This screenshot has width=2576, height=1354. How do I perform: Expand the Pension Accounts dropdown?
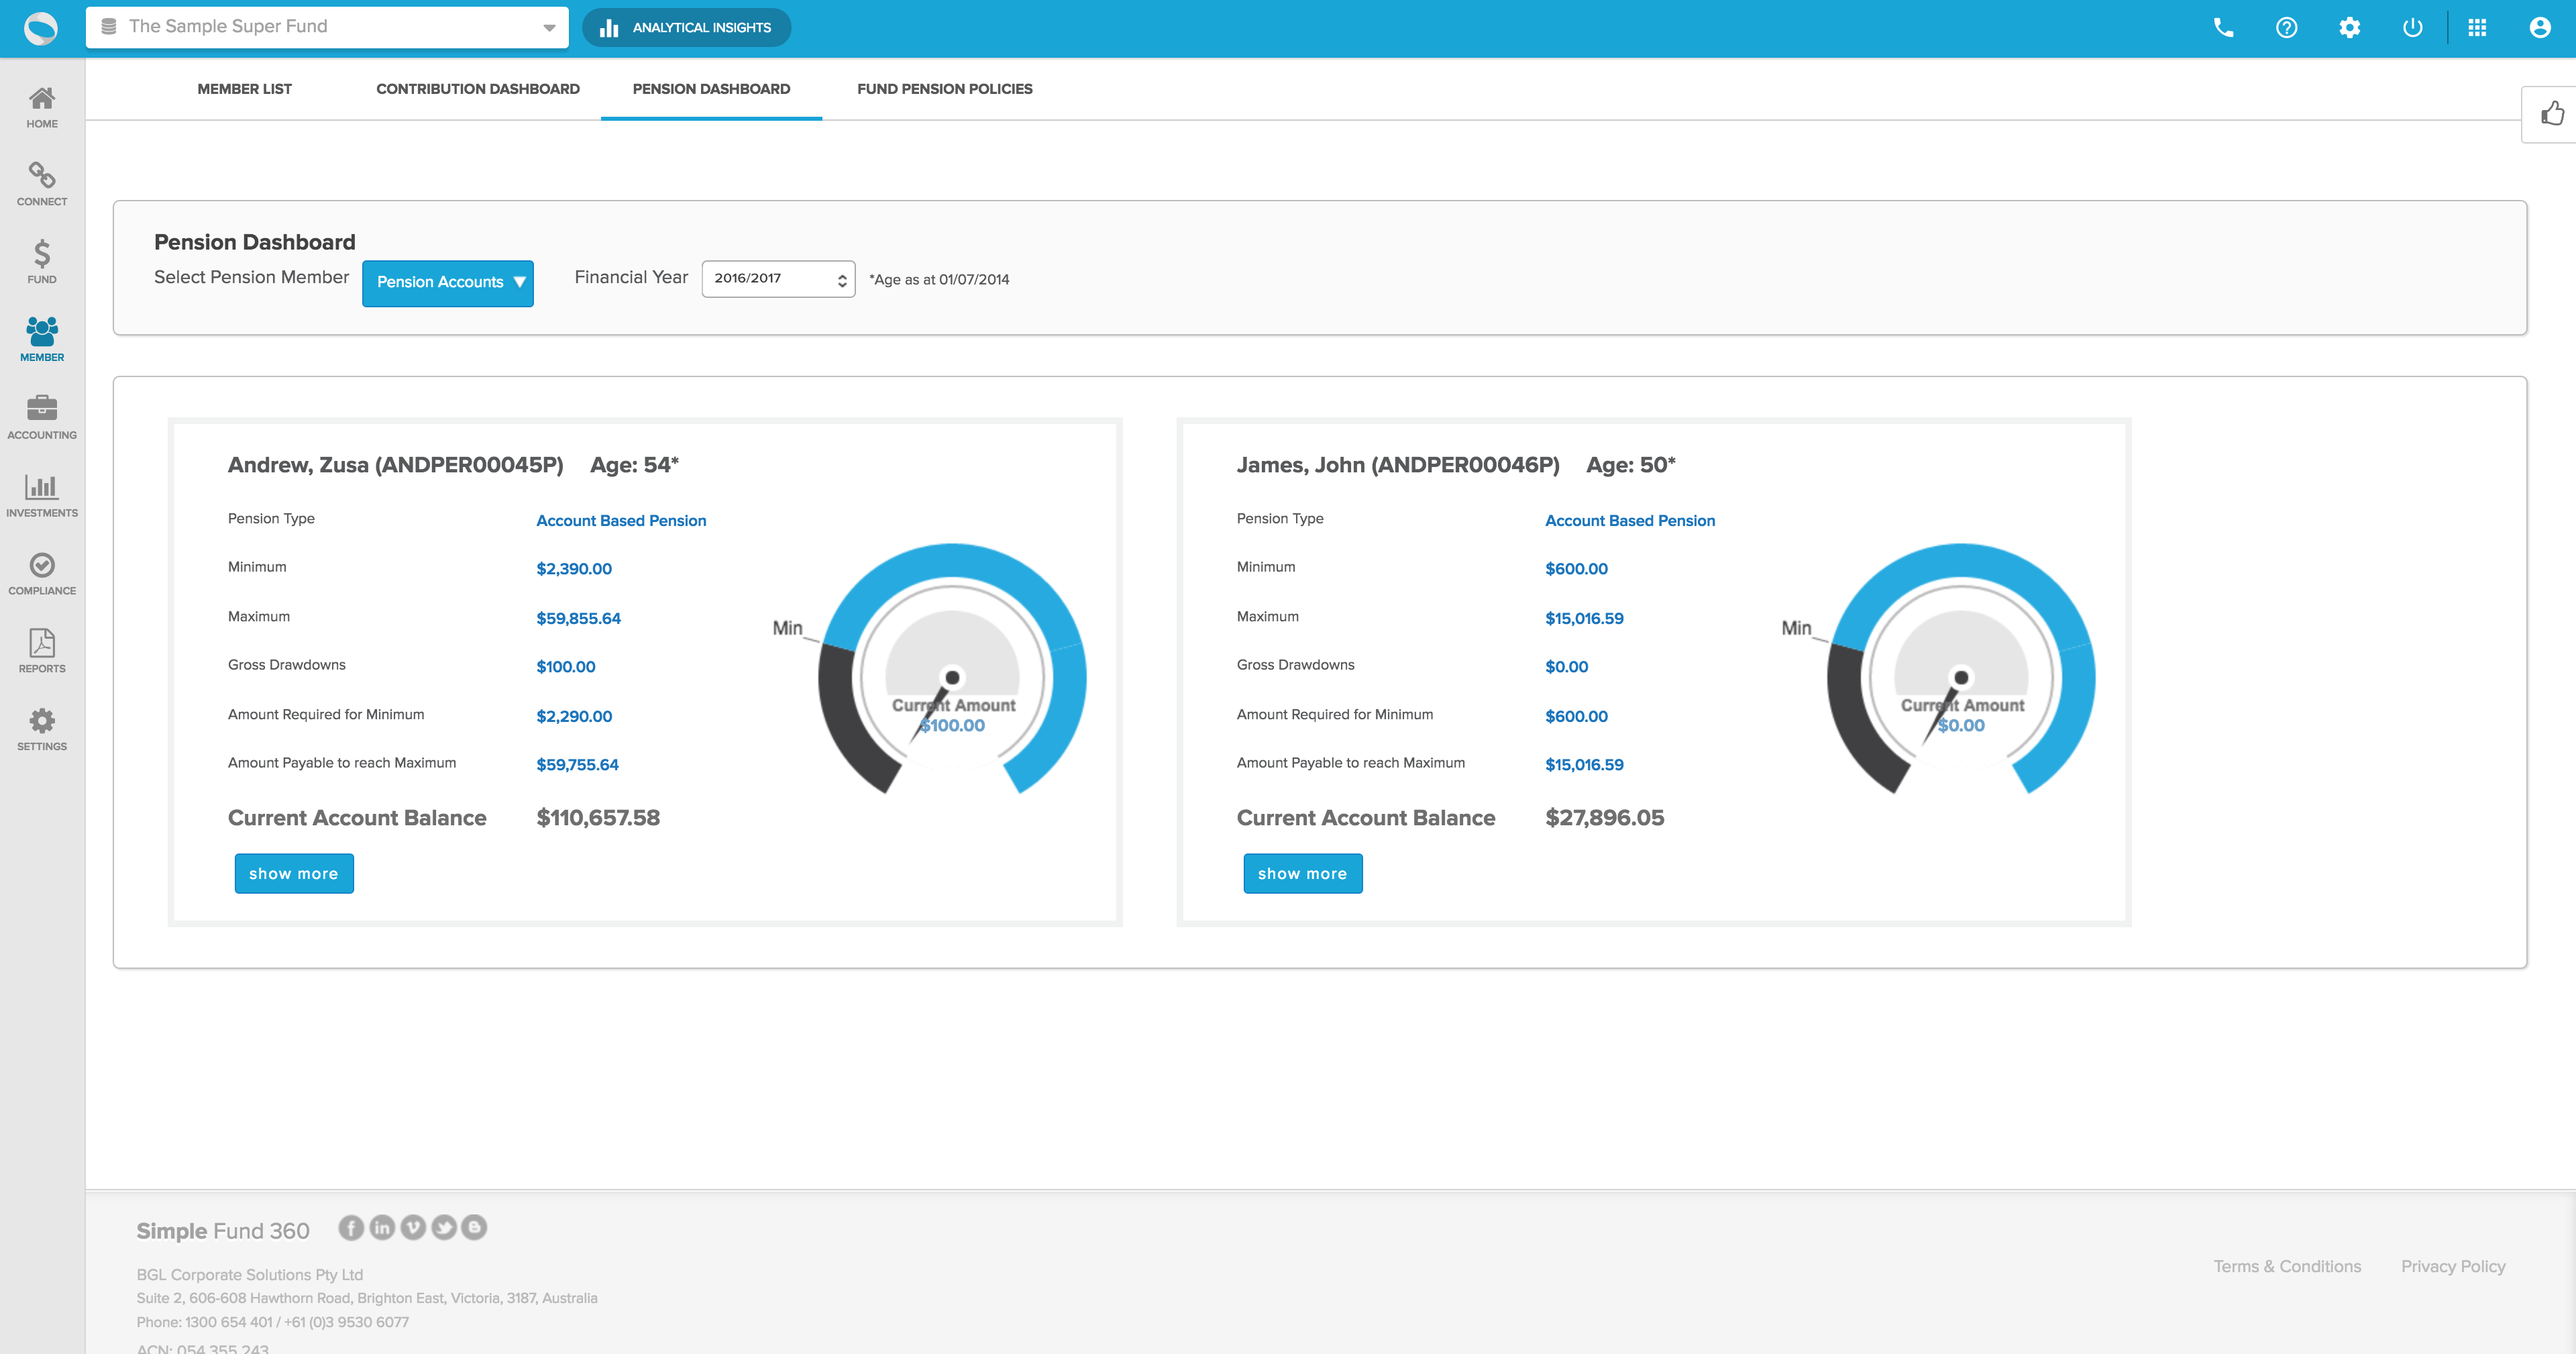point(448,283)
